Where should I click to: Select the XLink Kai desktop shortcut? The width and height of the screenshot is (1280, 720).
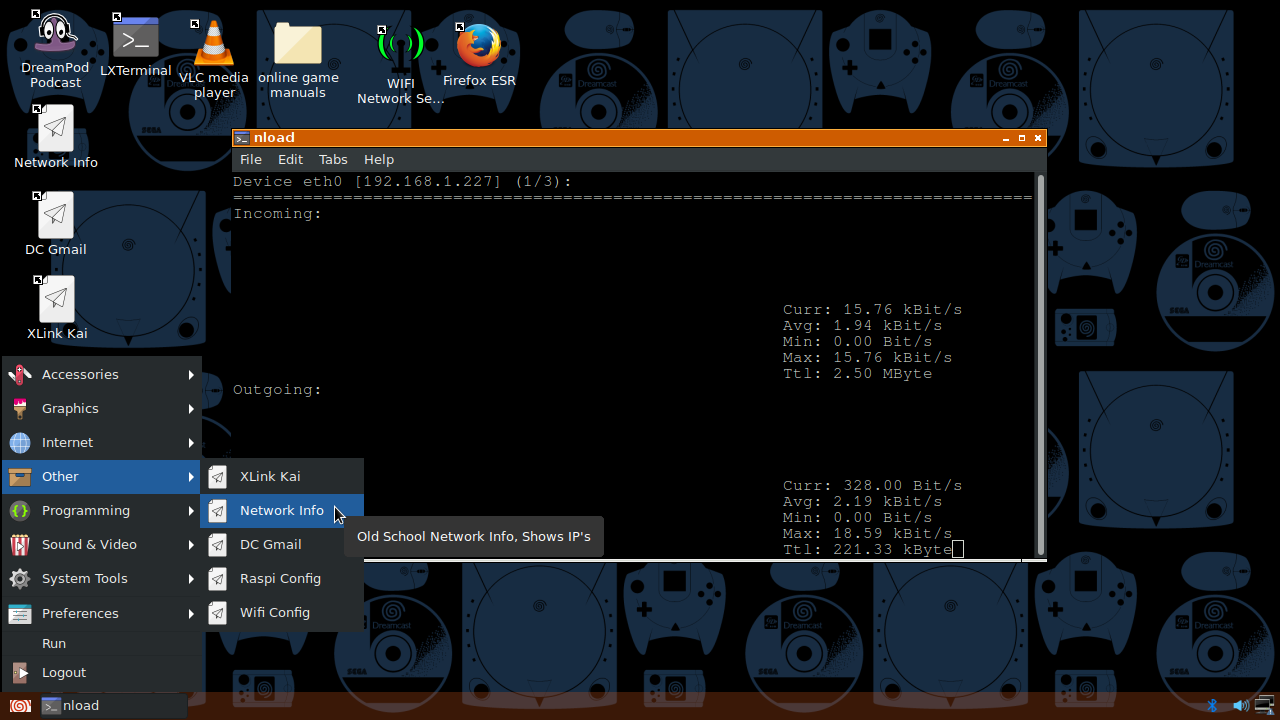(57, 308)
